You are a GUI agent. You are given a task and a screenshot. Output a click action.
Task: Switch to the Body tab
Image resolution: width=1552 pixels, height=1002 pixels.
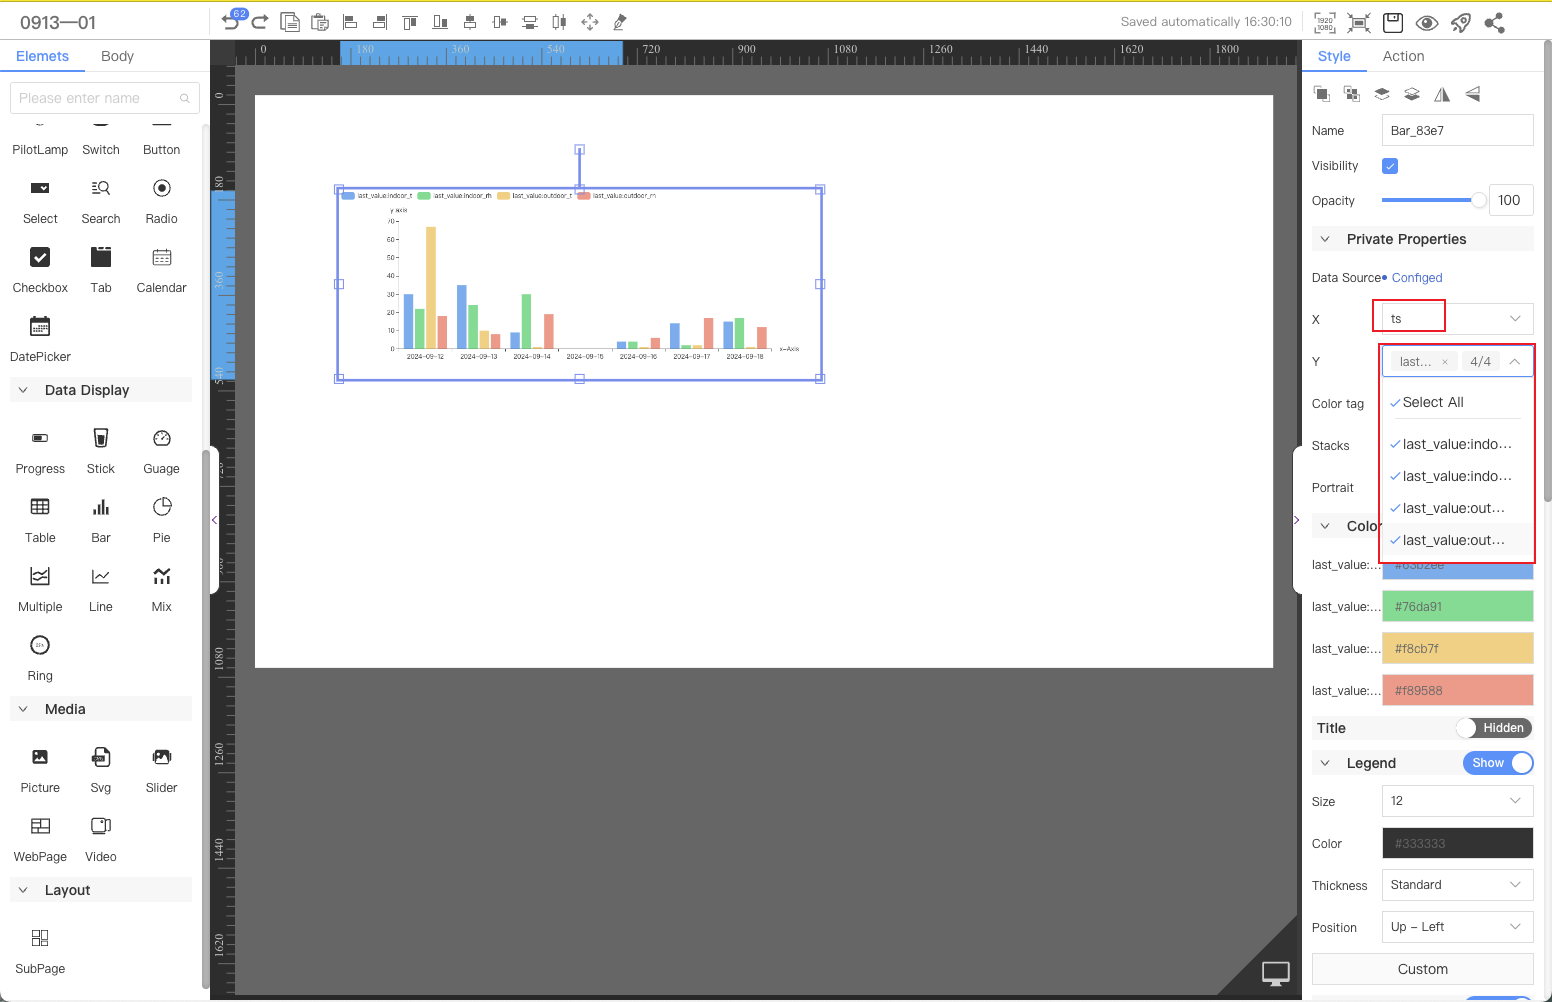click(117, 56)
